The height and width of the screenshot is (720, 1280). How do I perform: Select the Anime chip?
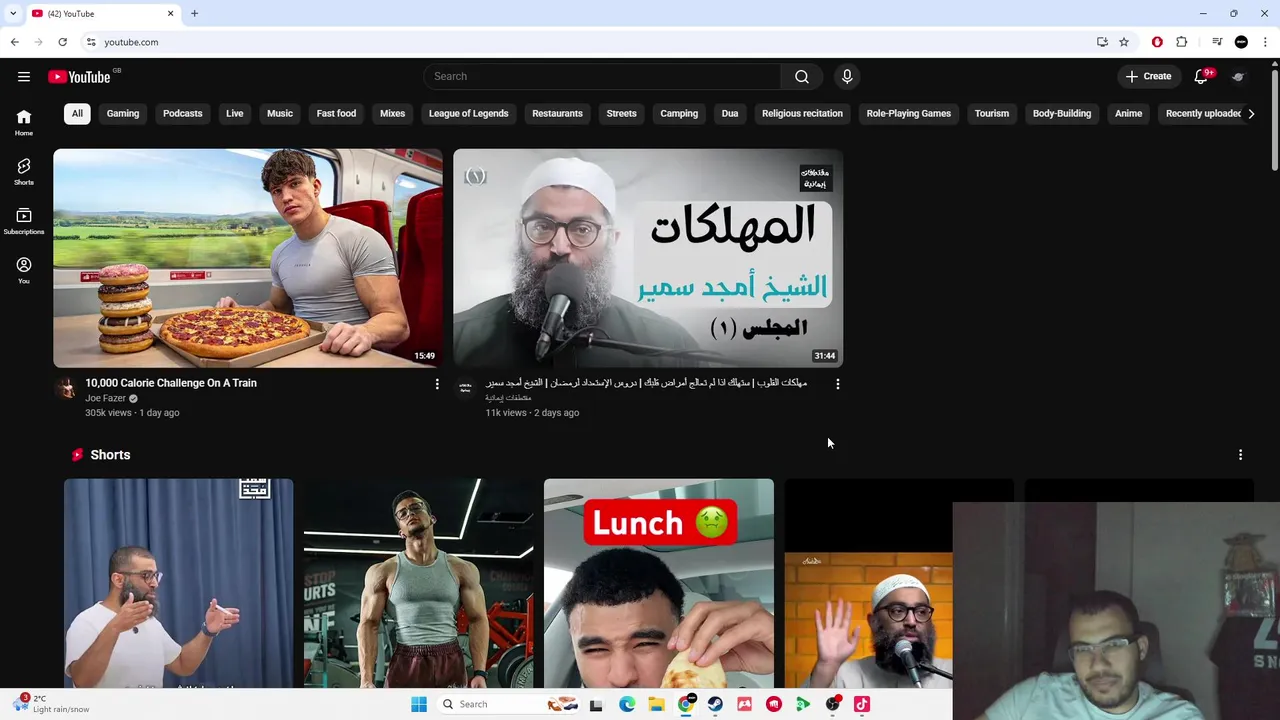(1128, 114)
